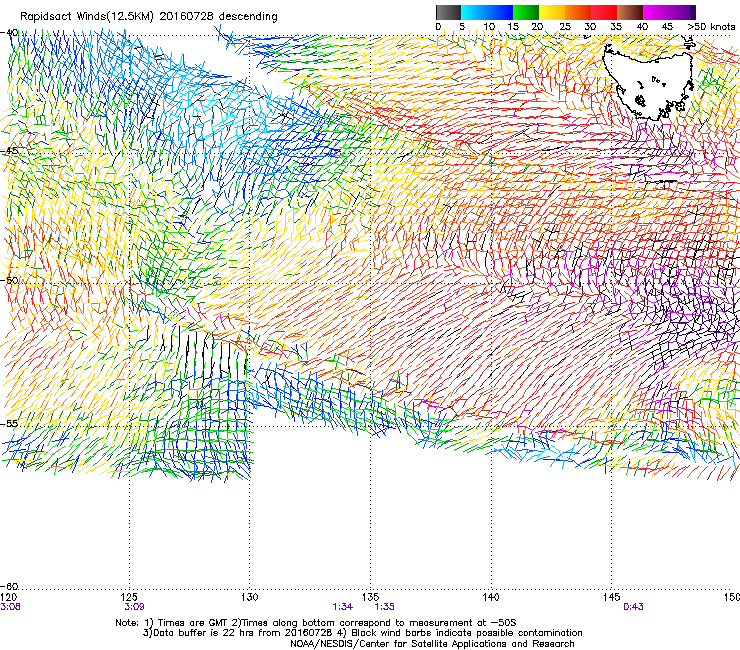Click the red 30-35 knots legend swatch

(x=604, y=12)
